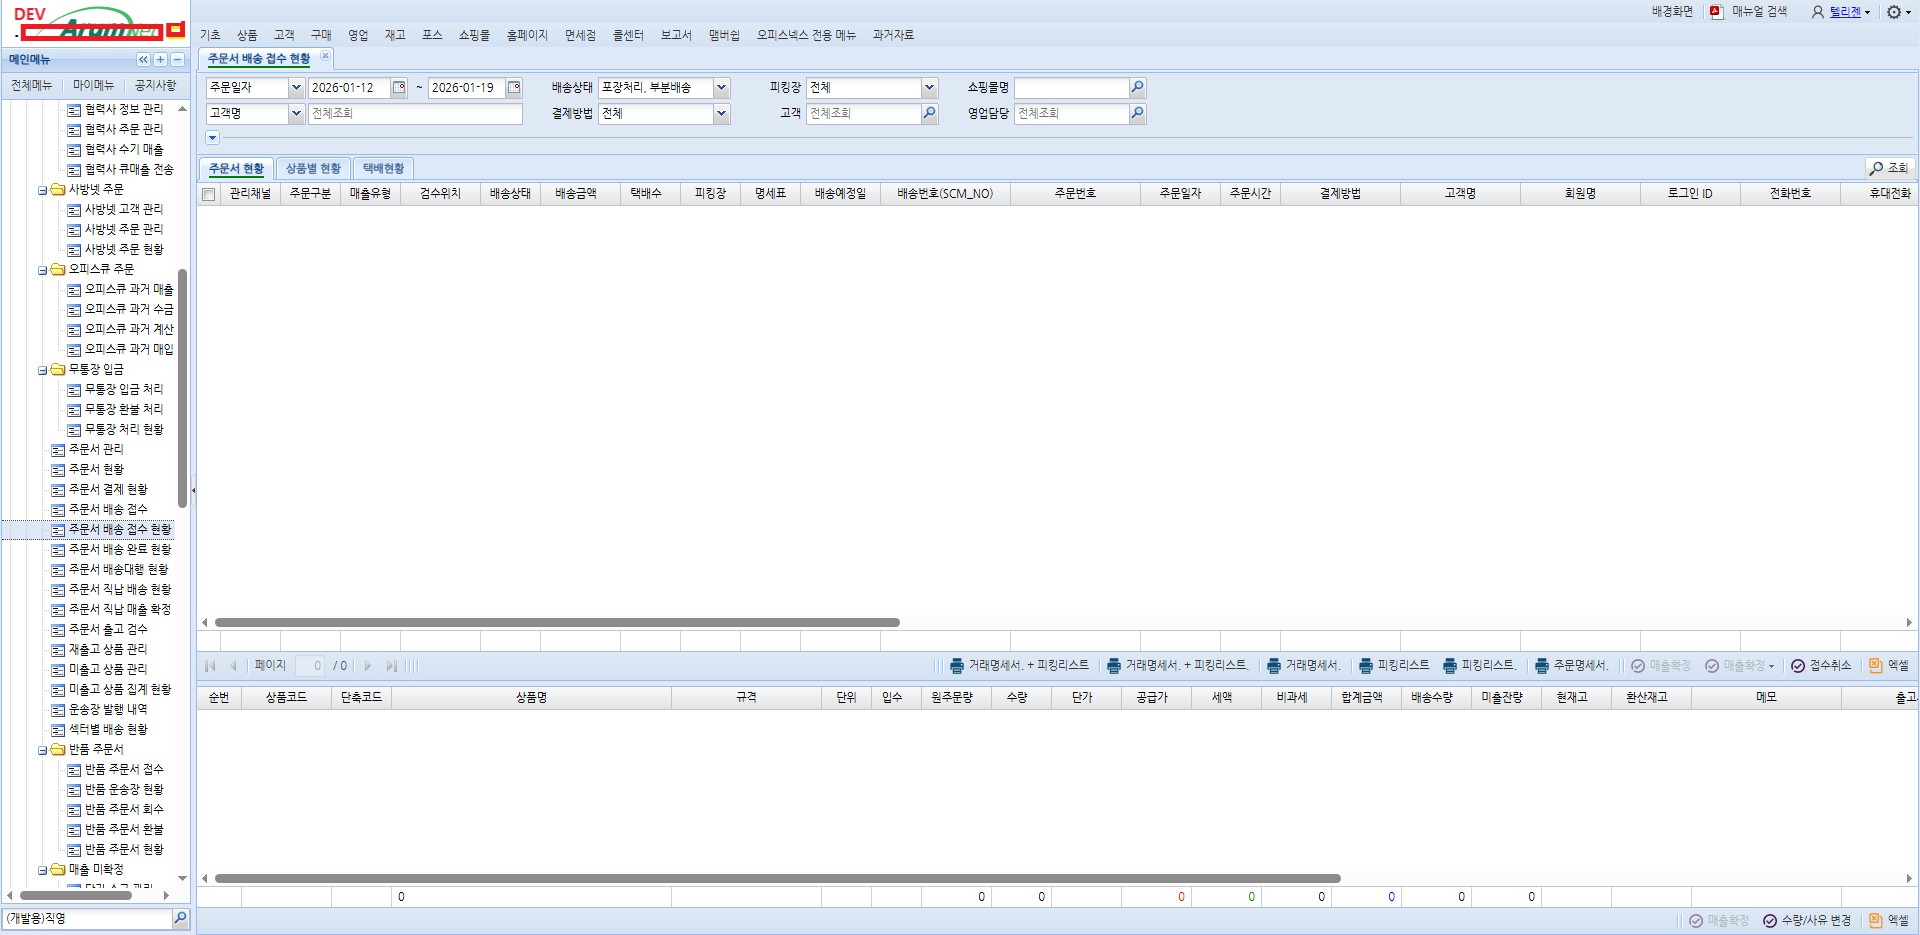This screenshot has height=935, width=1920.
Task: Collapse the 사방넷 주문 tree folder
Action: point(43,190)
